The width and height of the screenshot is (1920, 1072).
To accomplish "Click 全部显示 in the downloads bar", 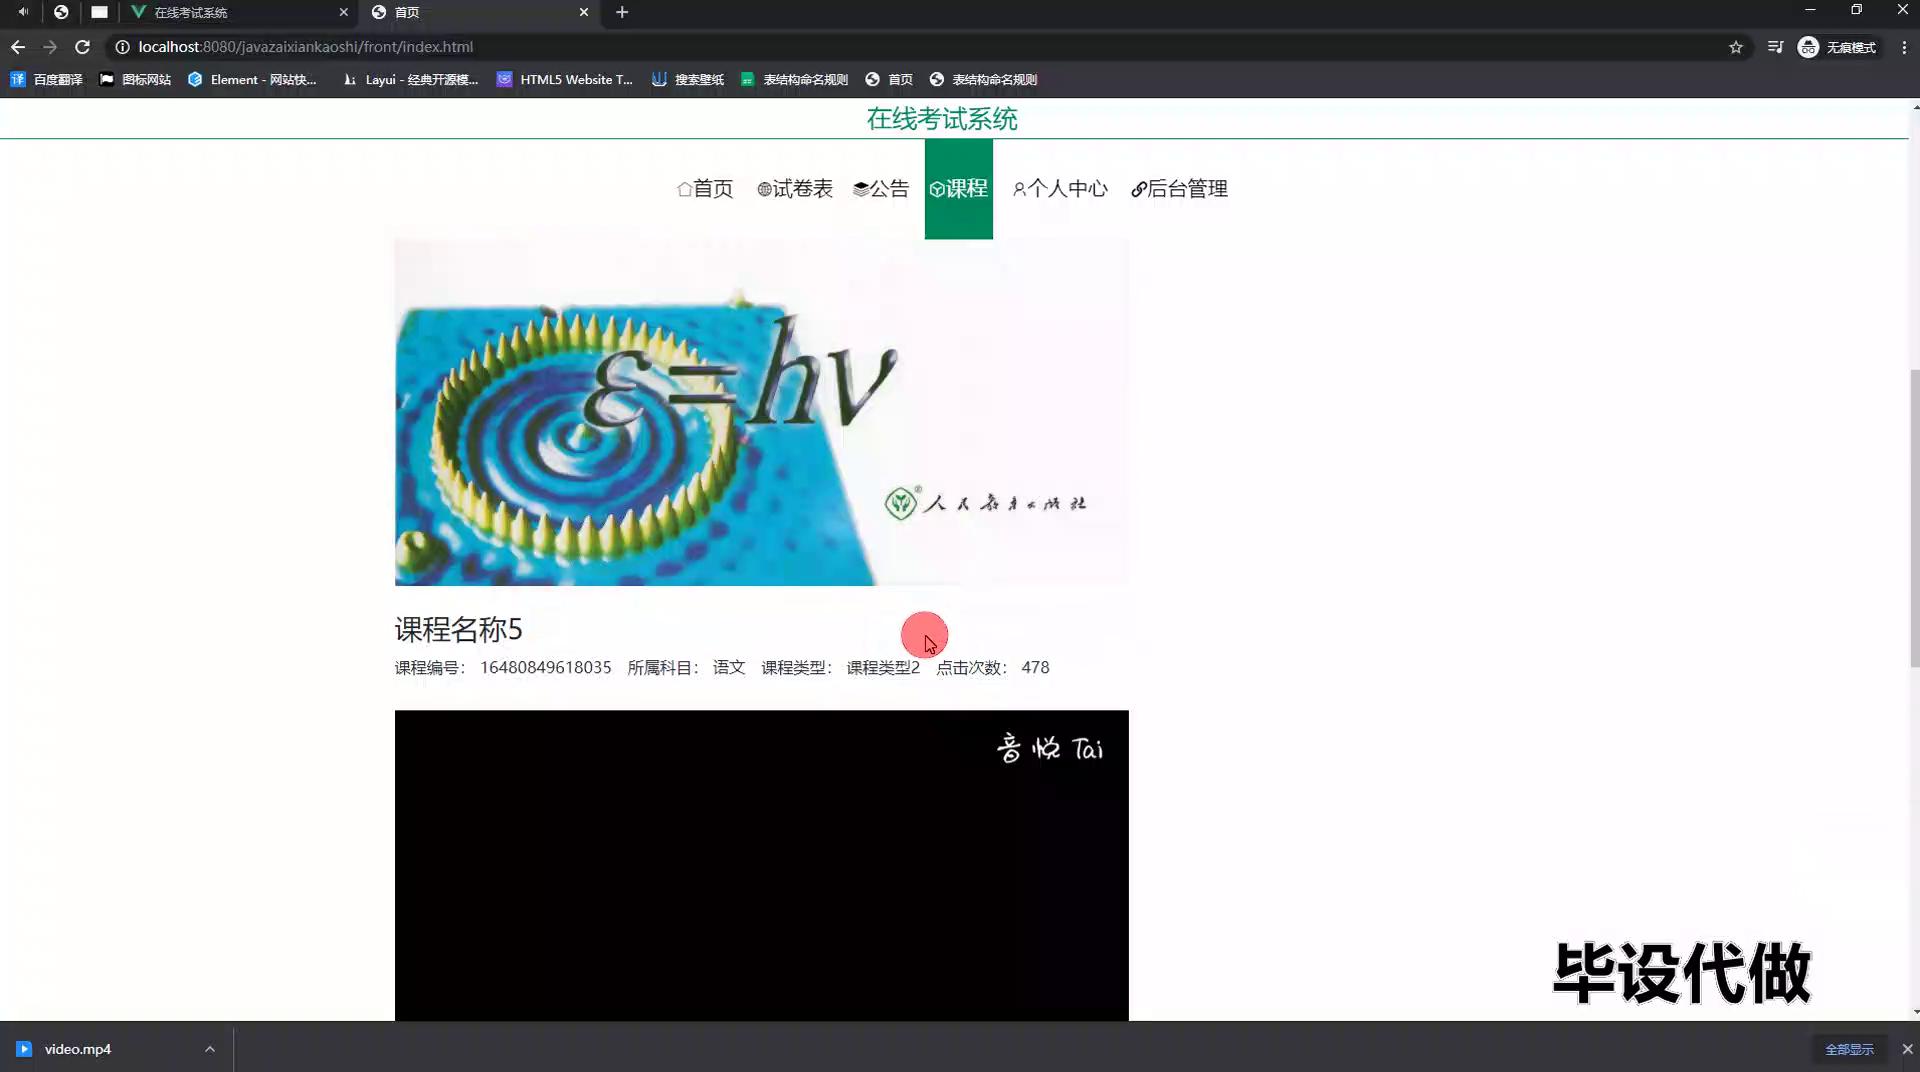I will [1849, 1049].
